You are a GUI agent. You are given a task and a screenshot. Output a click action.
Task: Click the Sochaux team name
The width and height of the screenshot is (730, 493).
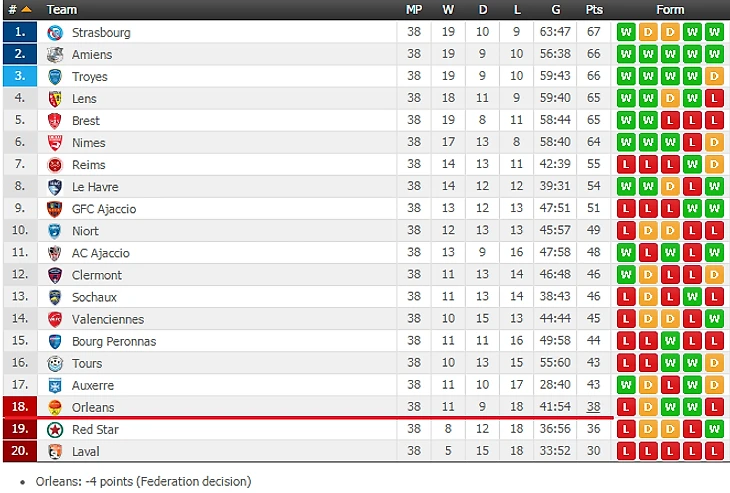click(94, 297)
